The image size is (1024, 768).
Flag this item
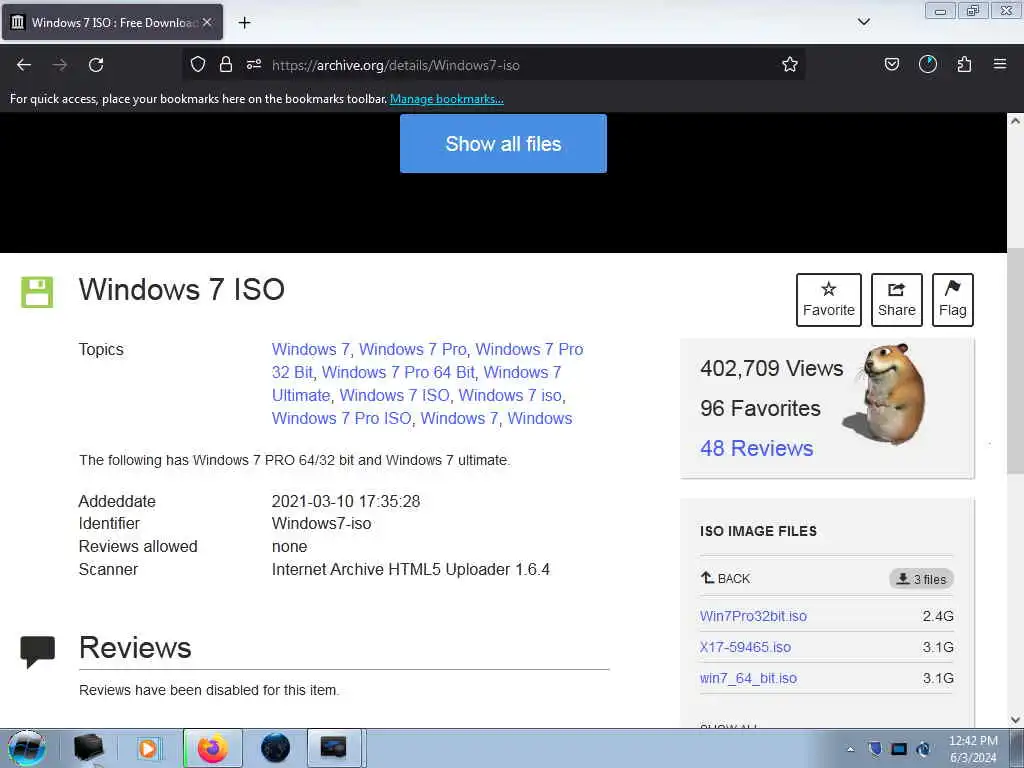pos(953,300)
